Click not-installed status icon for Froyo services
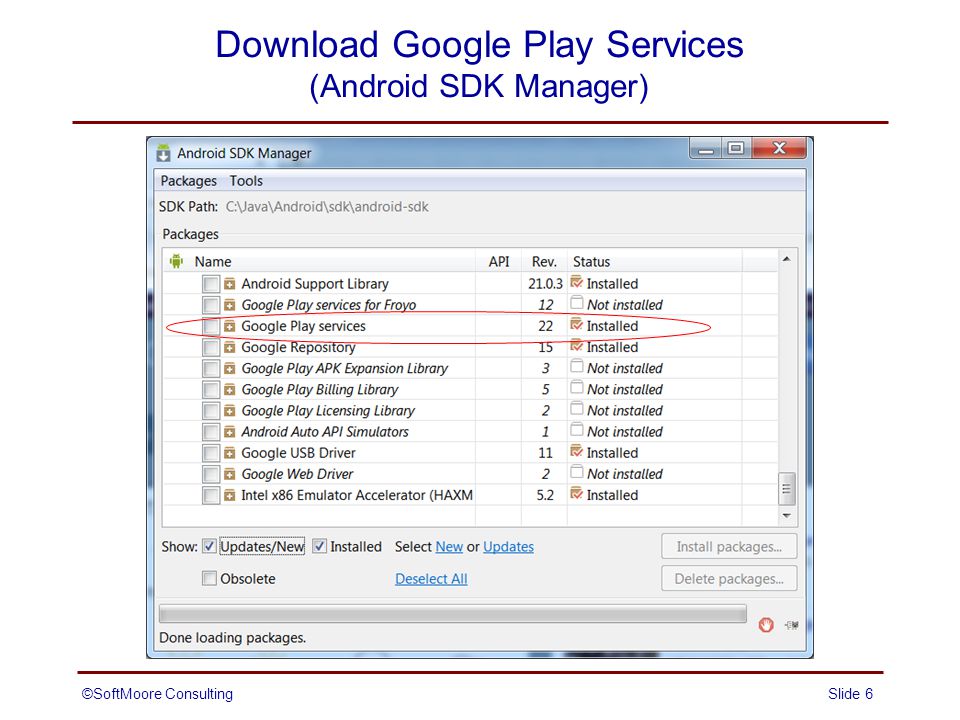This screenshot has width=960, height=720. [x=576, y=302]
